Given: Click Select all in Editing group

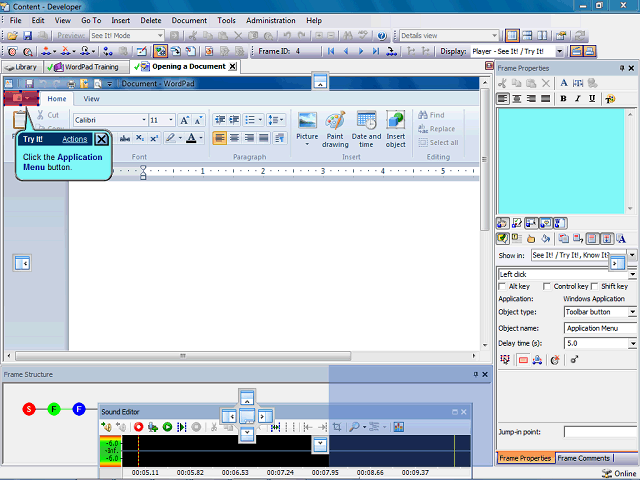Looking at the screenshot, I should tap(438, 142).
